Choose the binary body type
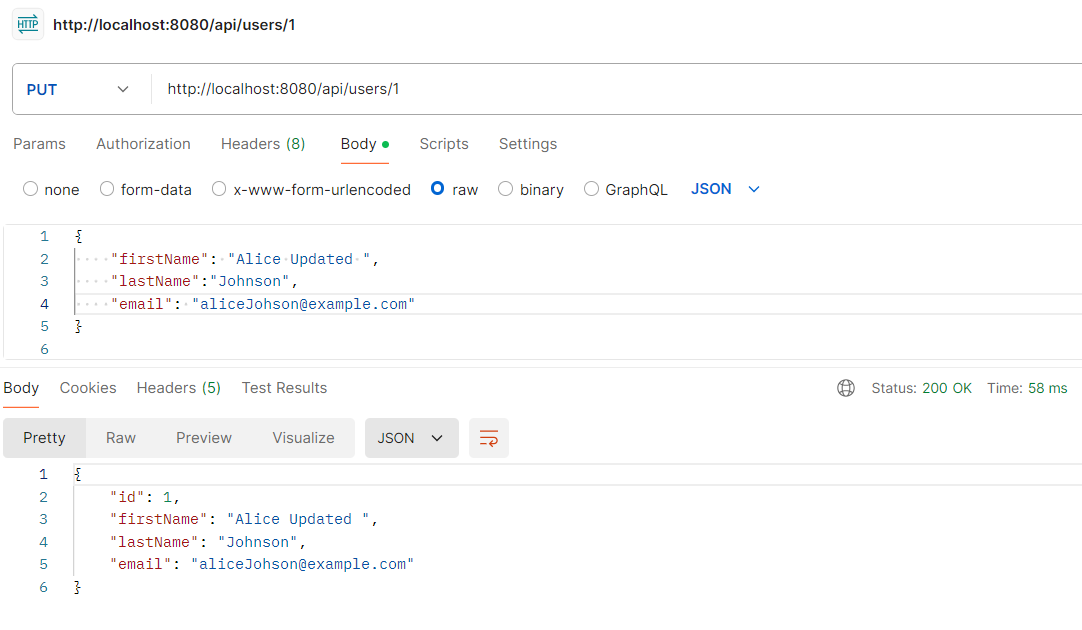 click(506, 189)
